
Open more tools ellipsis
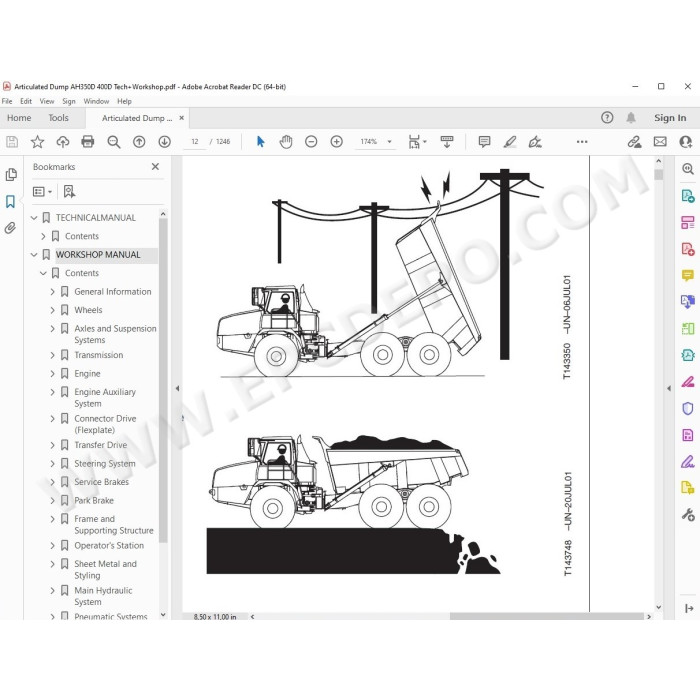582,142
